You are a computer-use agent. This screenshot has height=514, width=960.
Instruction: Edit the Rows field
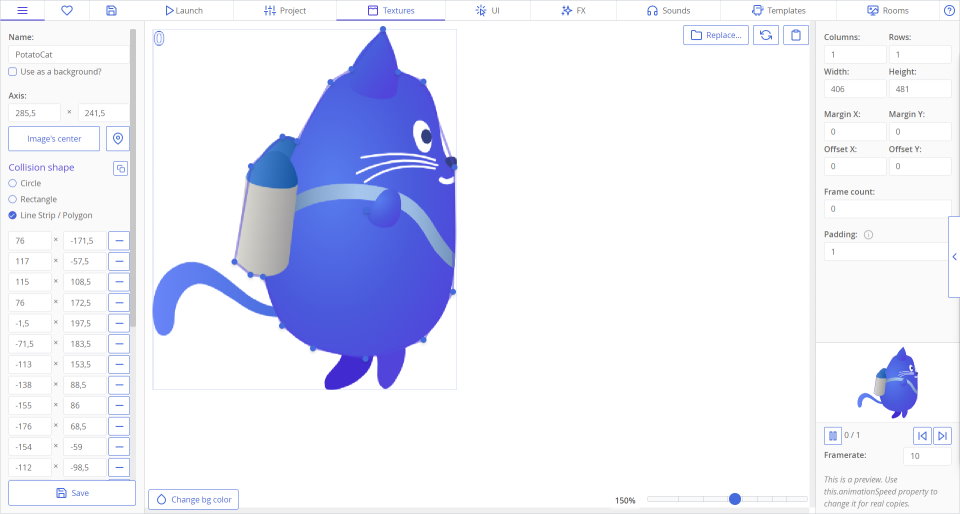click(x=920, y=54)
